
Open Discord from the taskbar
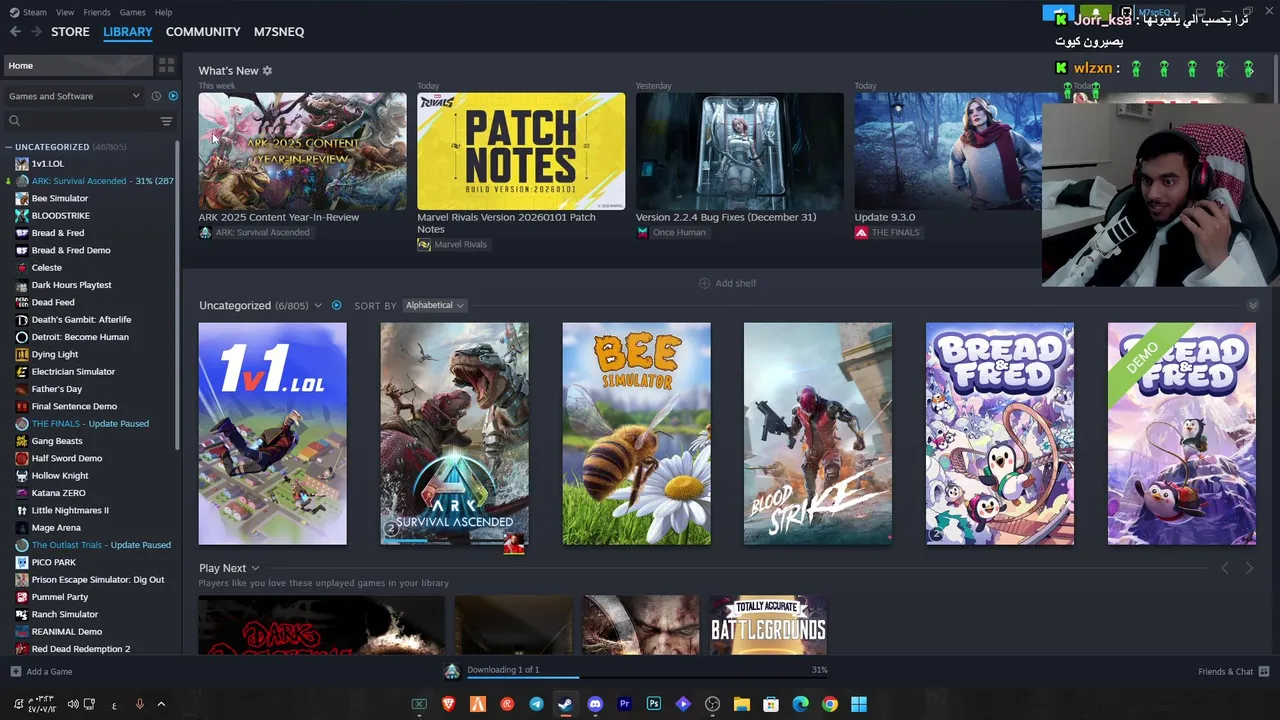[x=595, y=704]
